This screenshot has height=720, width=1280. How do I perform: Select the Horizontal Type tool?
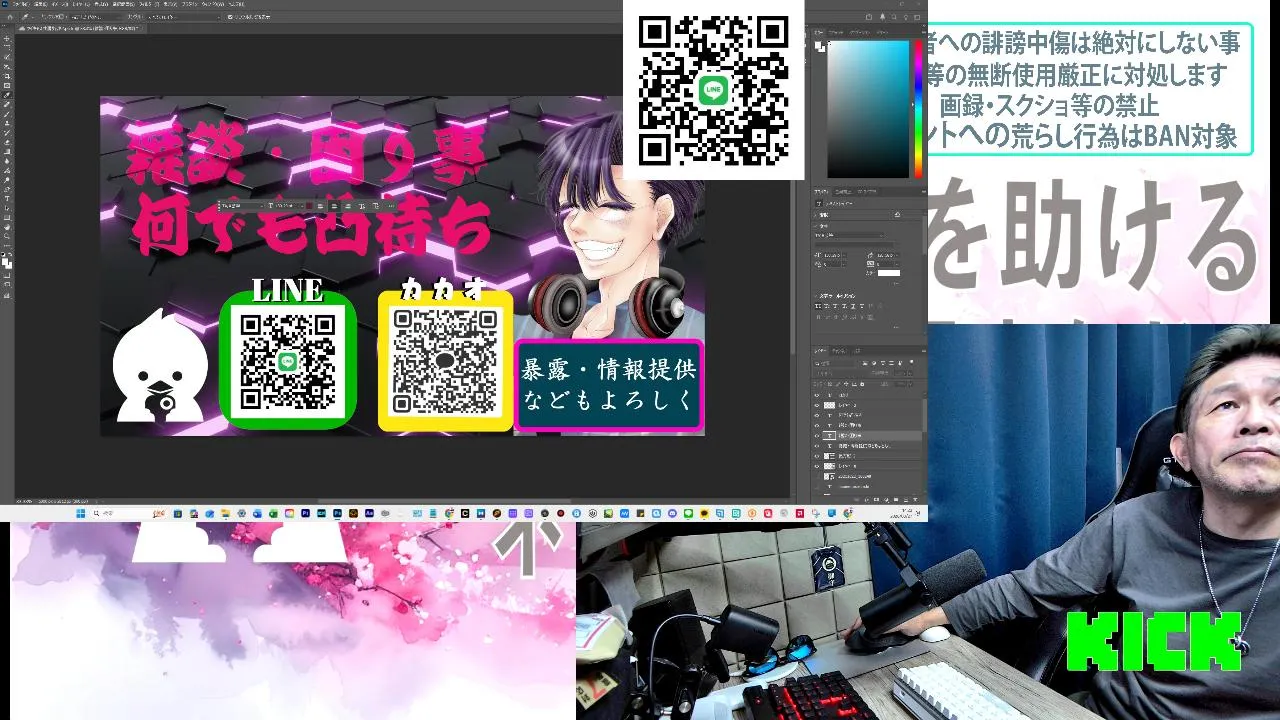pos(7,198)
